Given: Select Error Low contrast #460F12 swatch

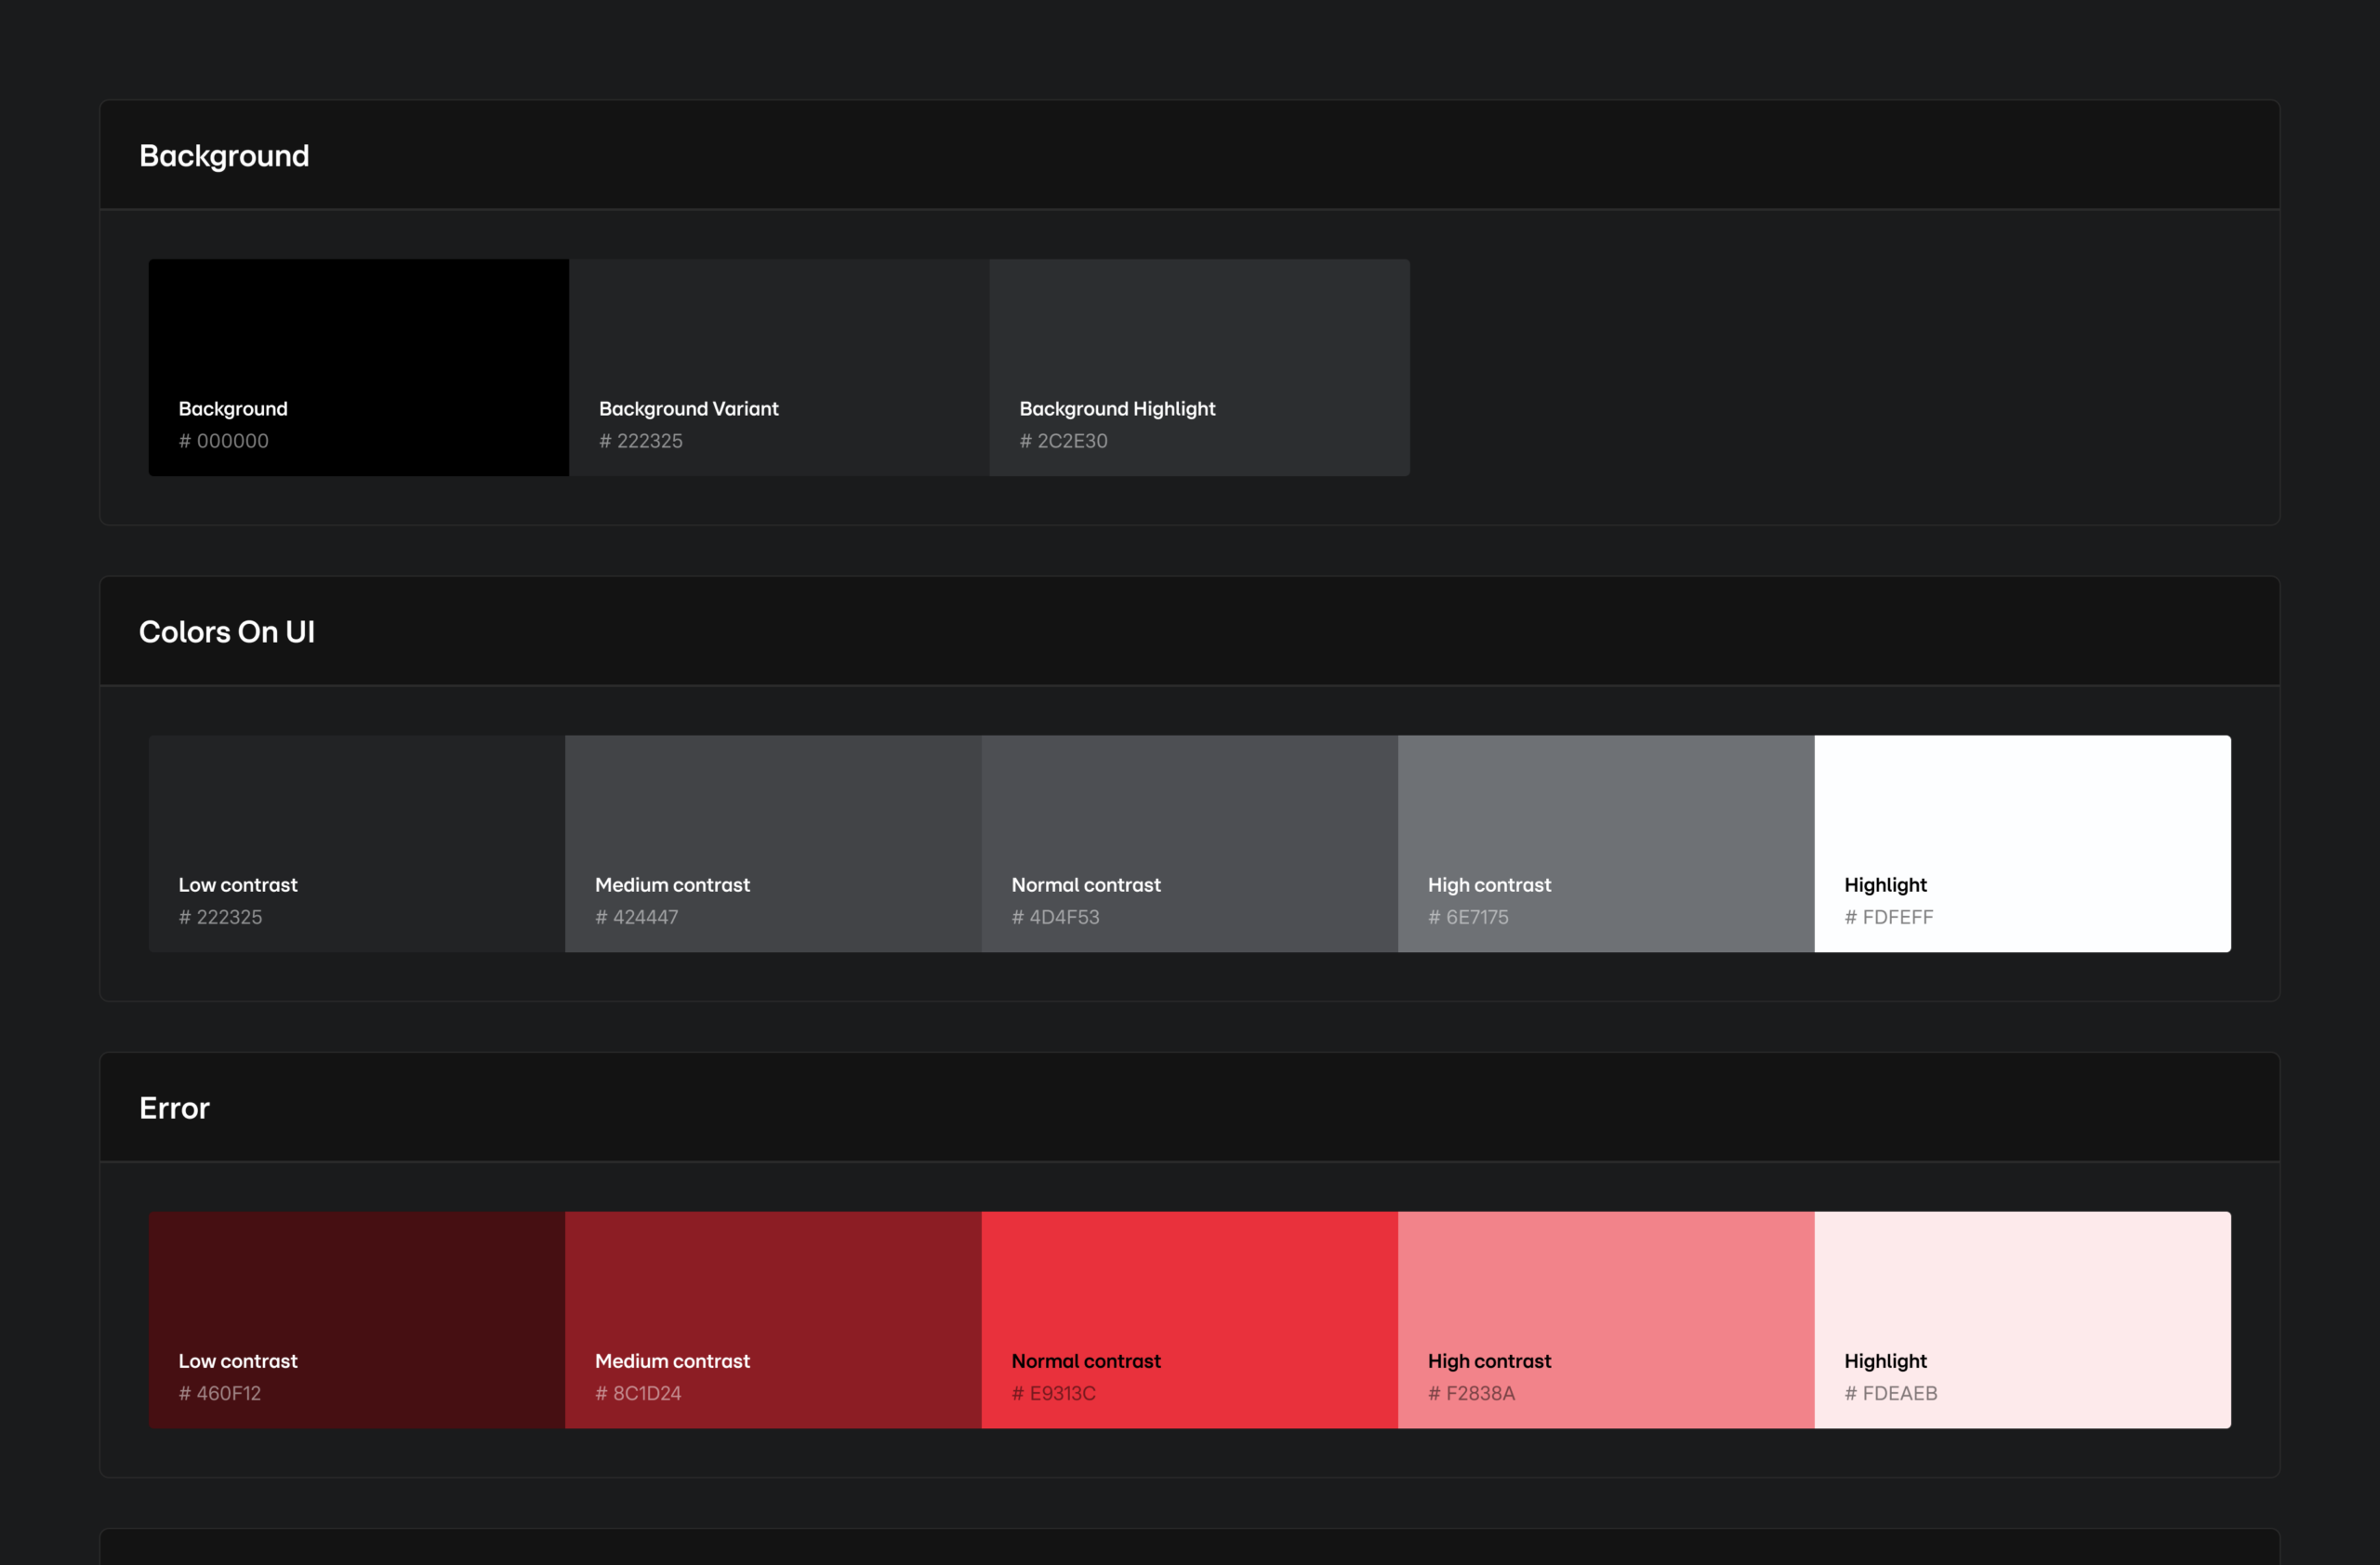Looking at the screenshot, I should pos(357,1319).
